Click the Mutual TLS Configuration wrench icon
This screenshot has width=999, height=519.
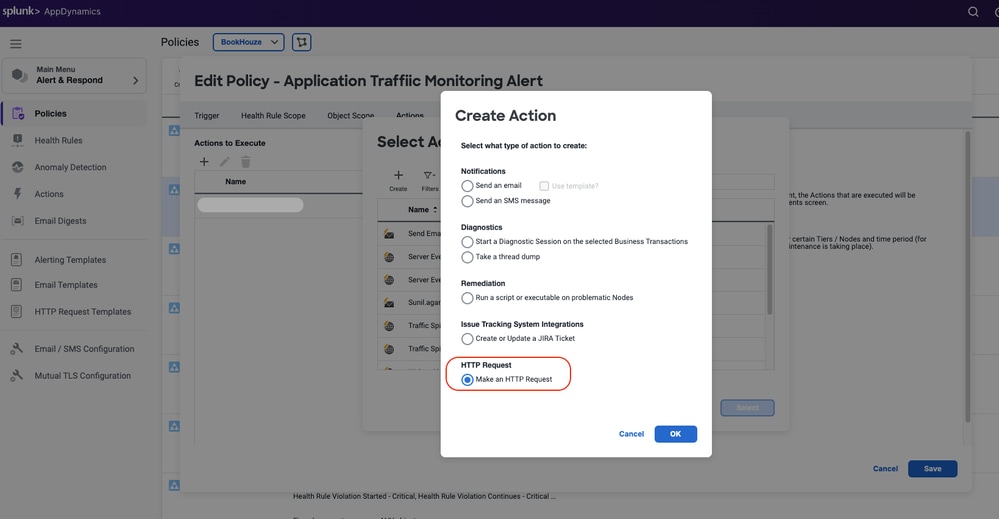[17, 376]
